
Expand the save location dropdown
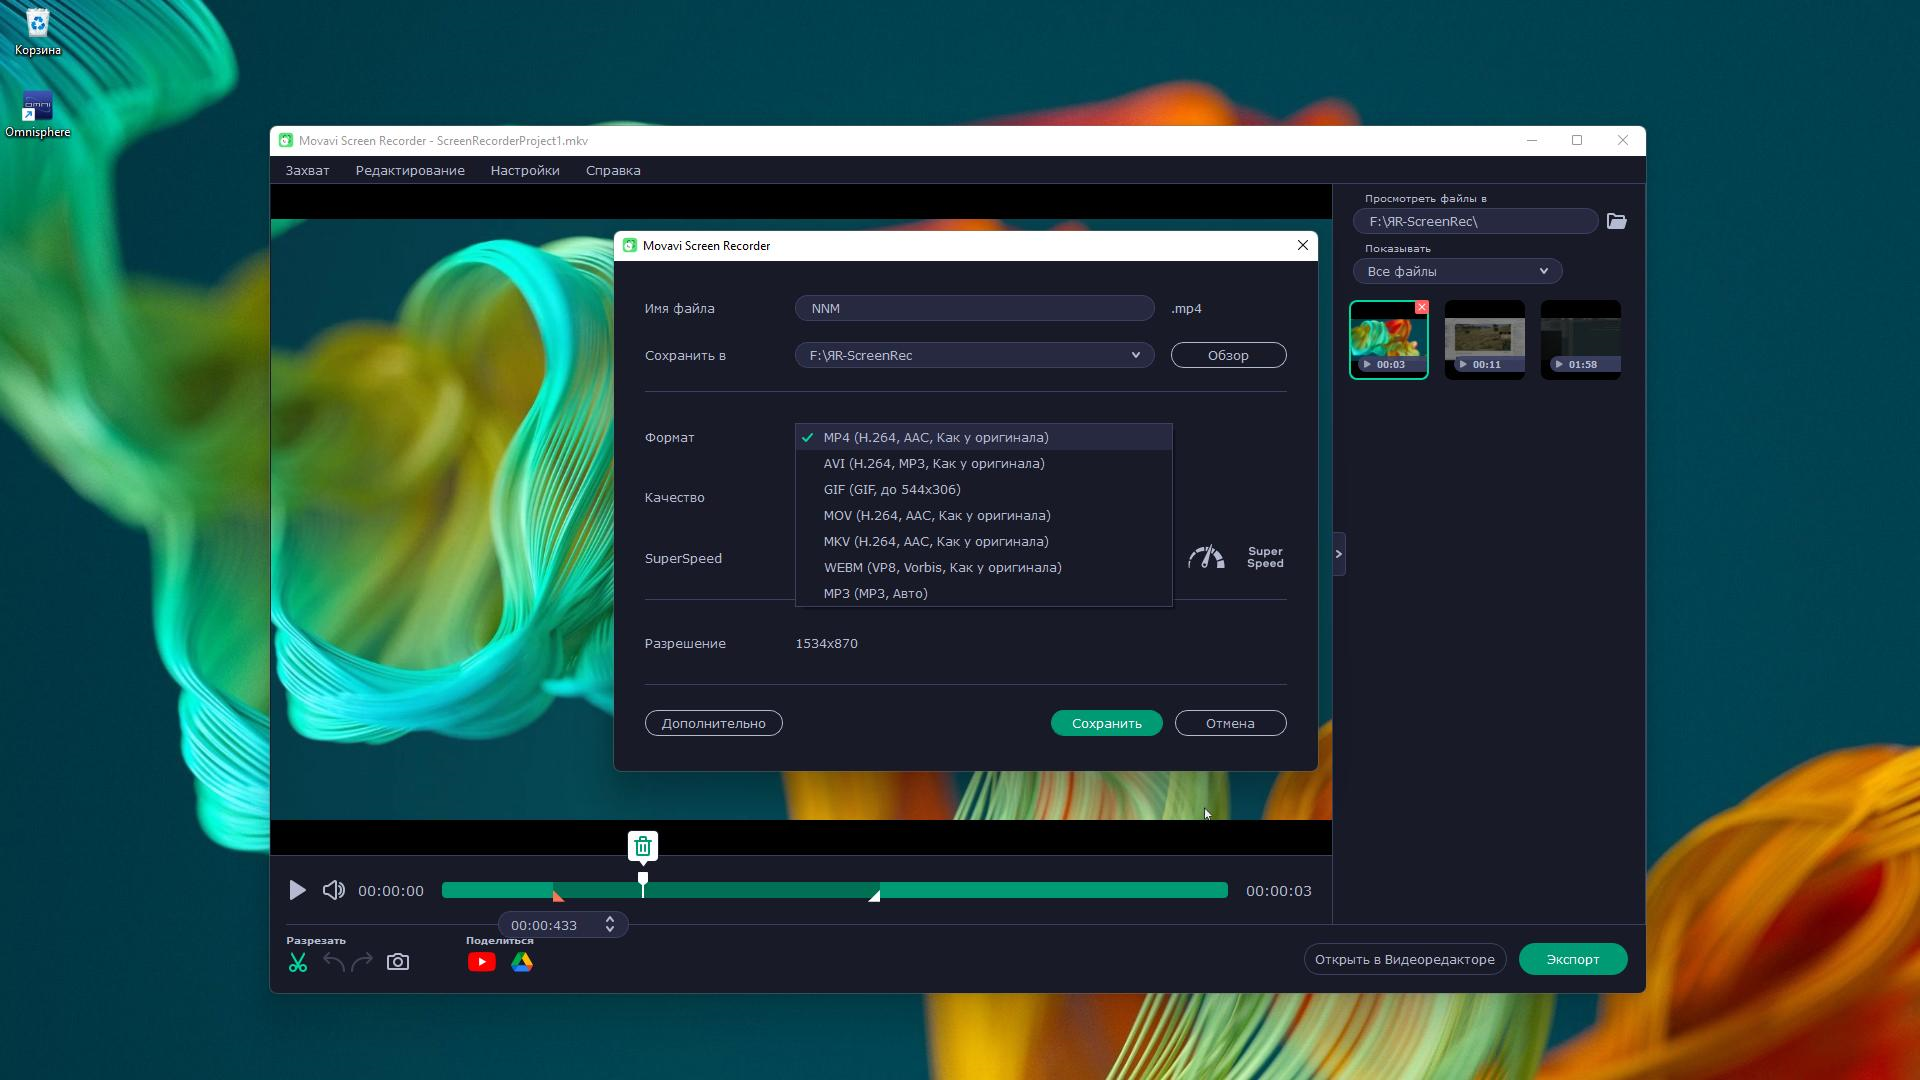(x=1135, y=355)
